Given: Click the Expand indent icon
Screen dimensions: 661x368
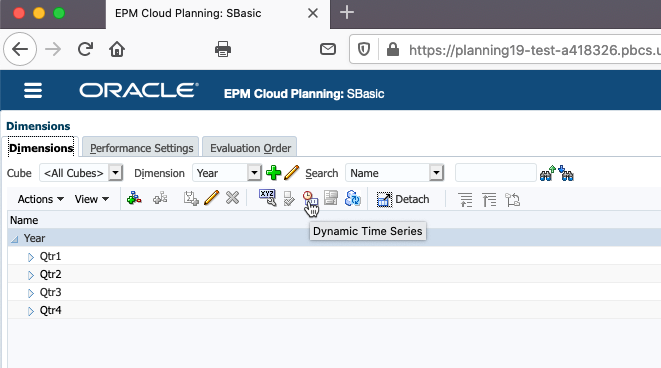Looking at the screenshot, I should (x=465, y=199).
